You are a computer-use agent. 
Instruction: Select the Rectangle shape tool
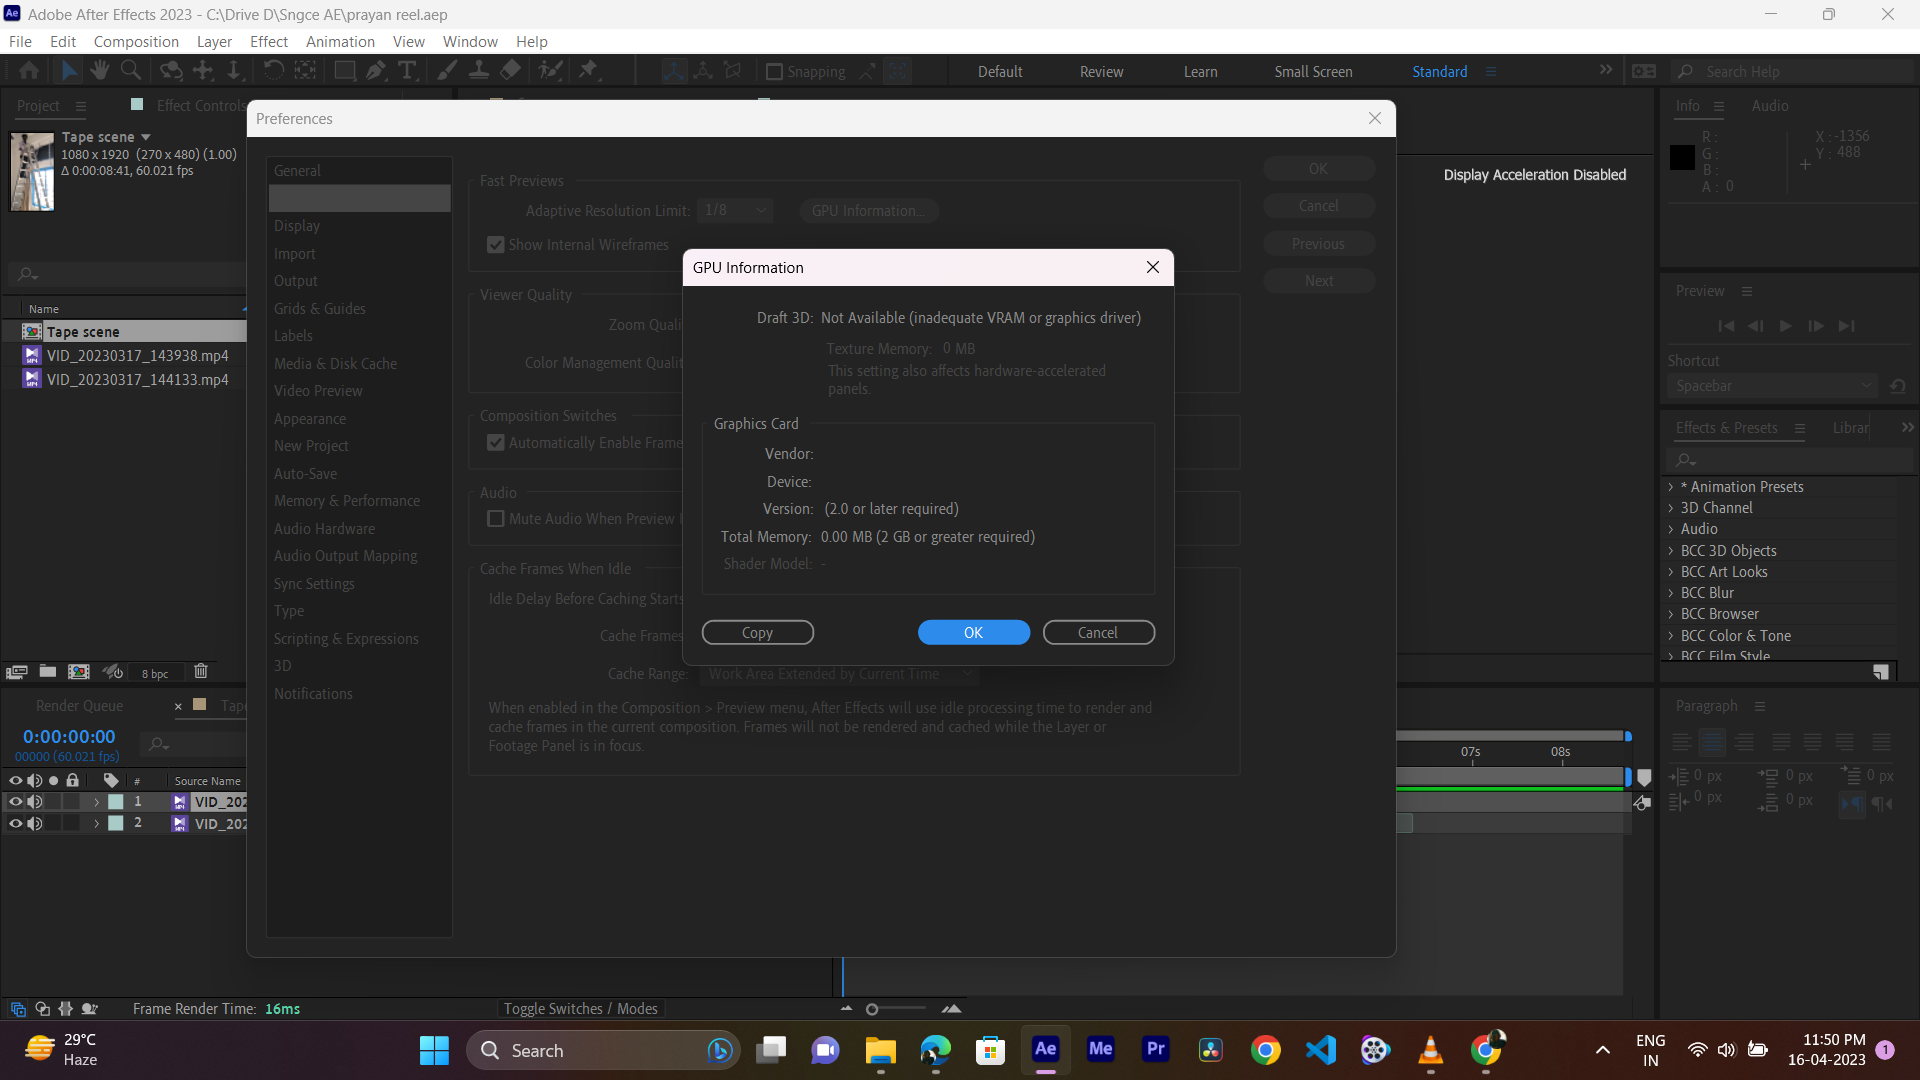pos(345,70)
